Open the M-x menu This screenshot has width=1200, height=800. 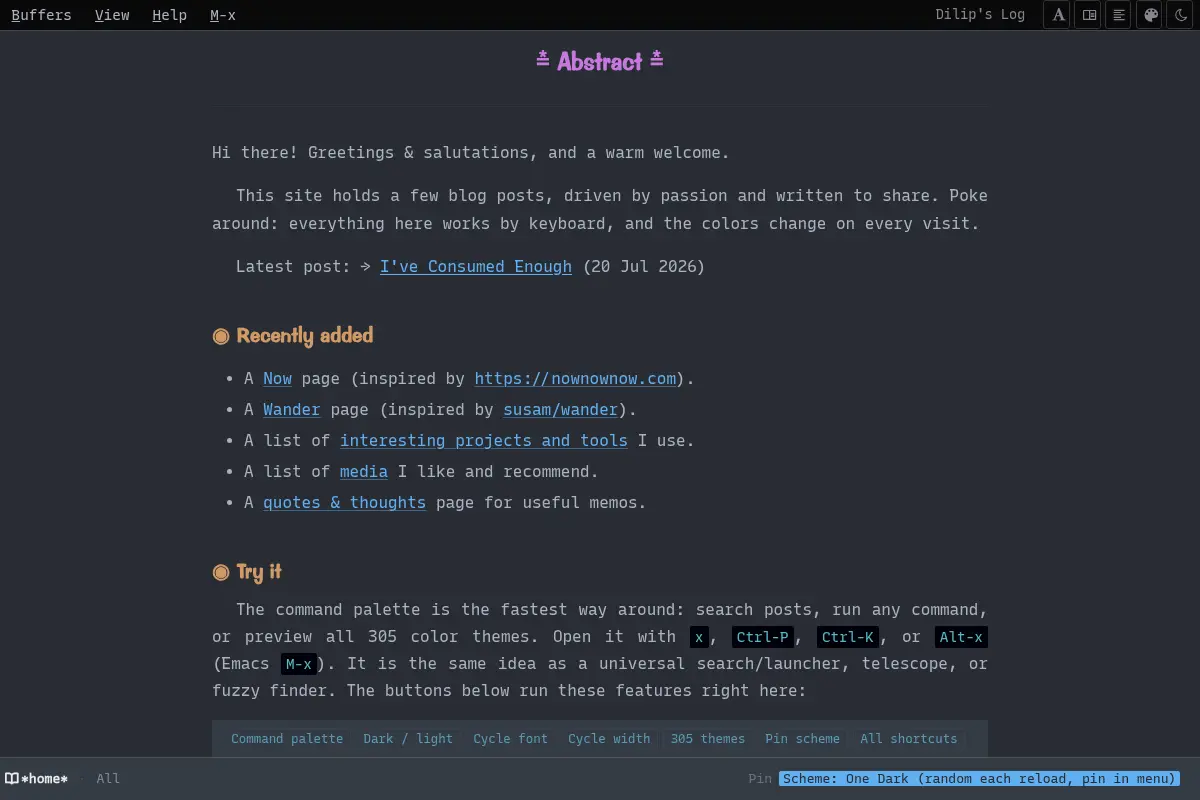pos(223,15)
